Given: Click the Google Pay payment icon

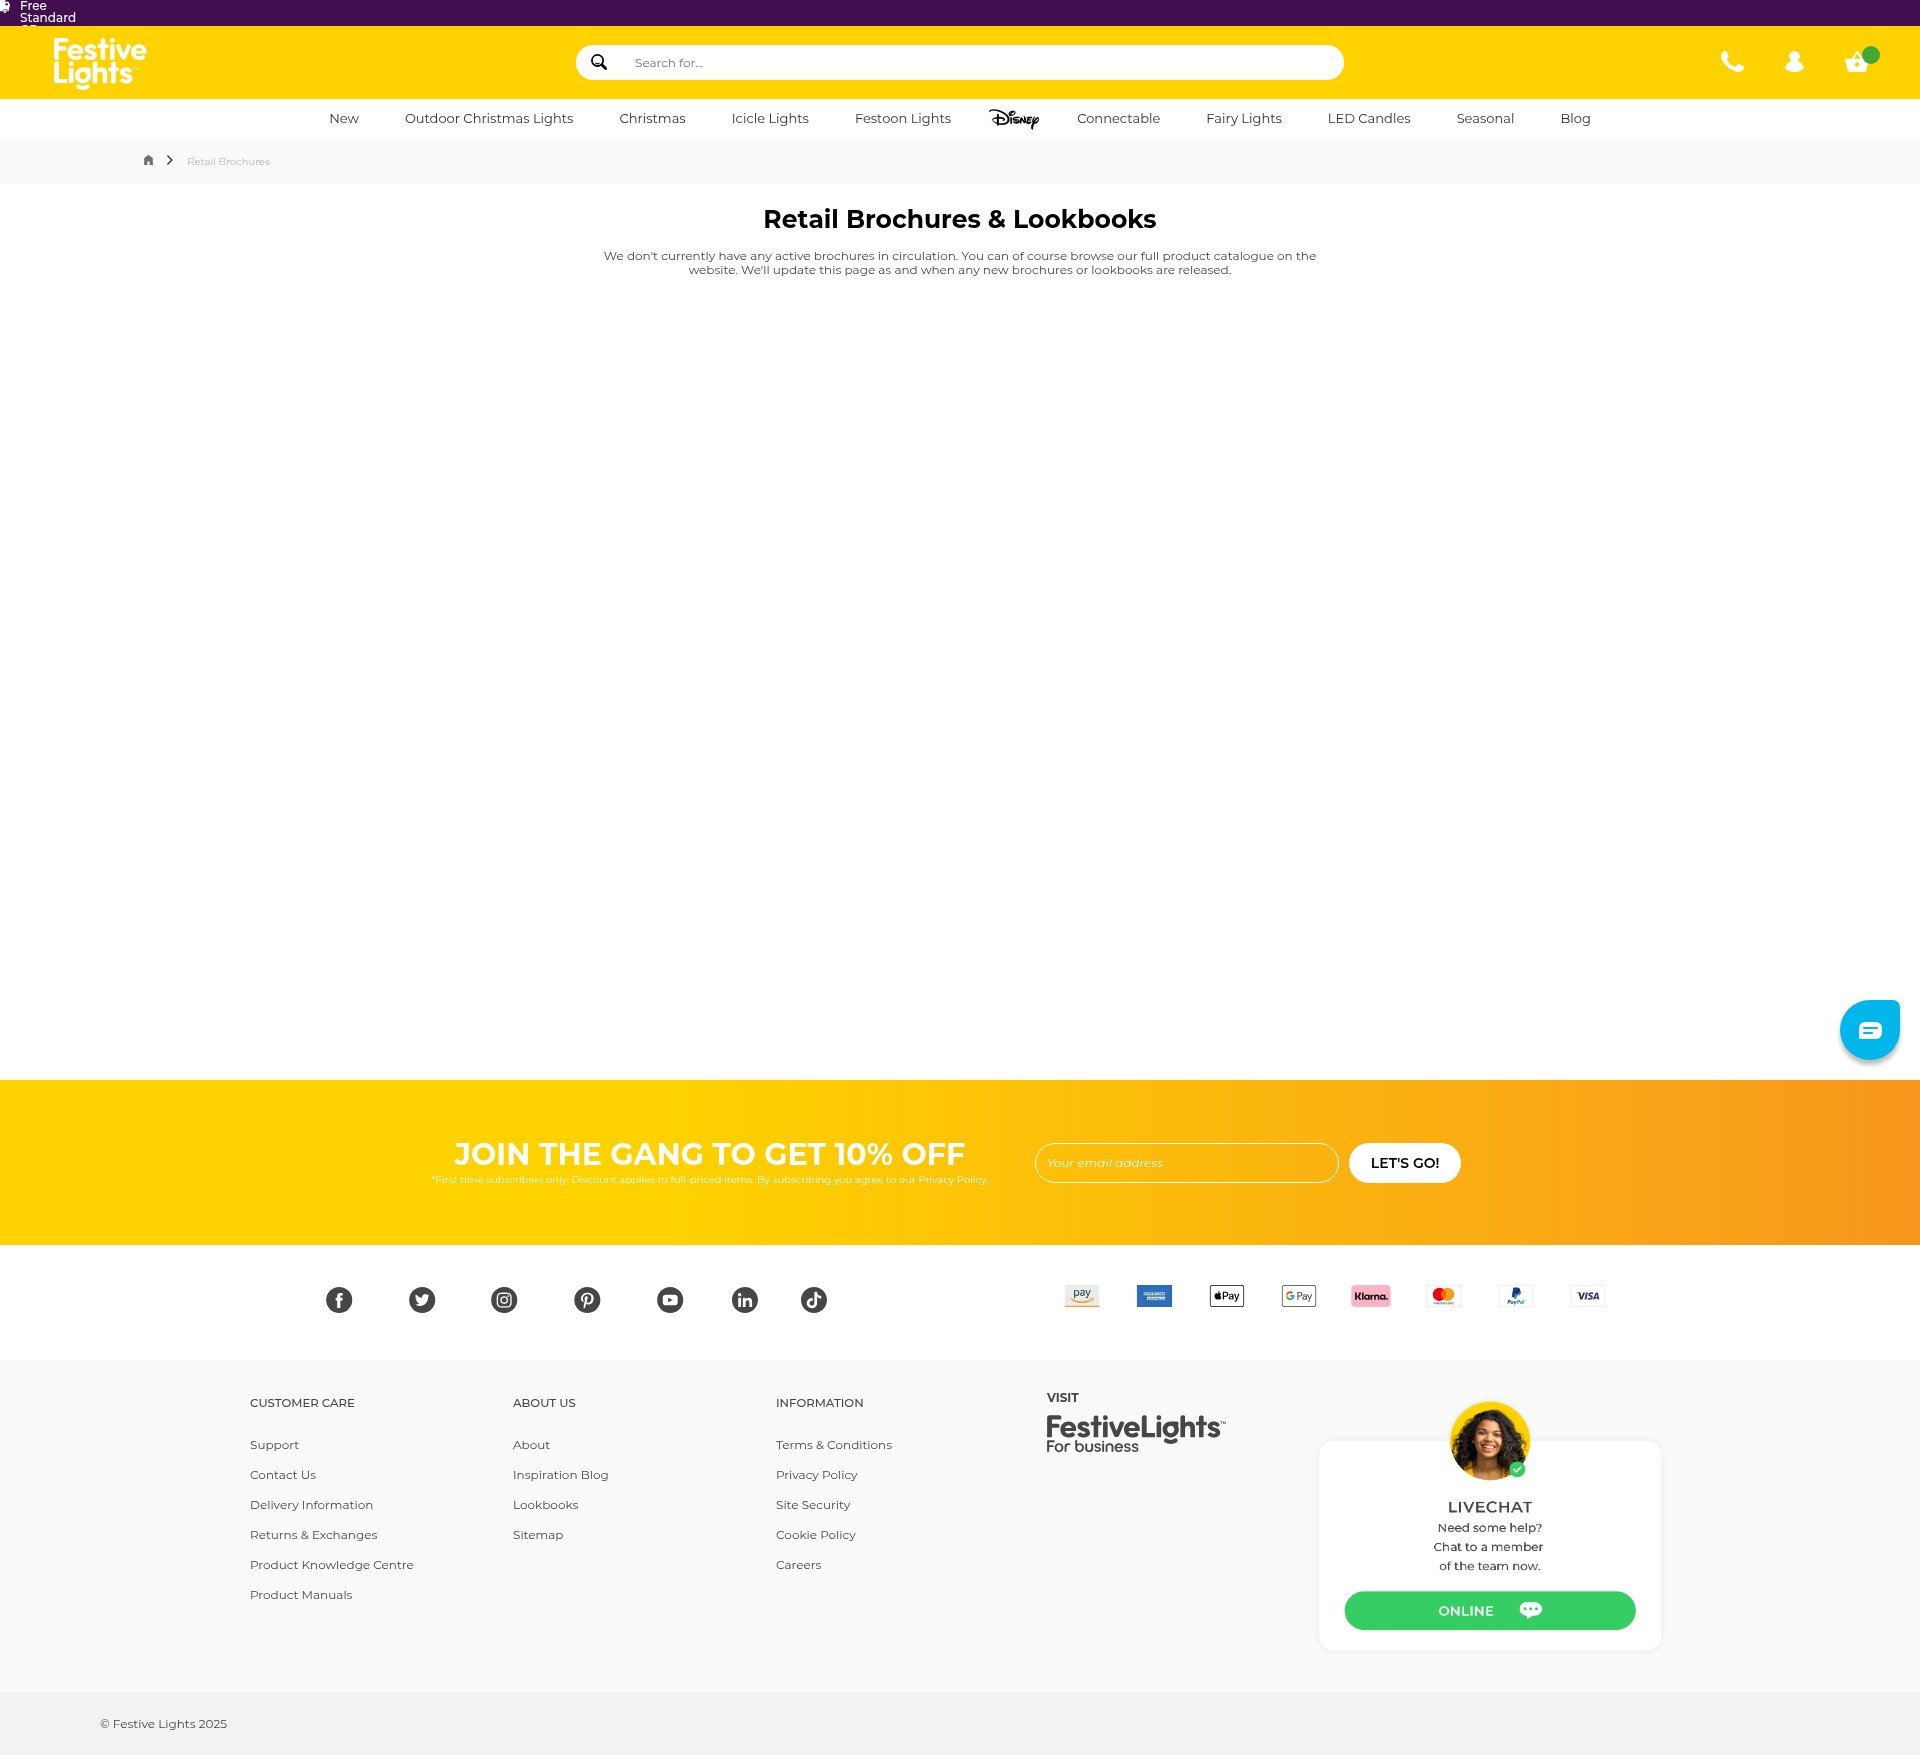Looking at the screenshot, I should (1299, 1296).
